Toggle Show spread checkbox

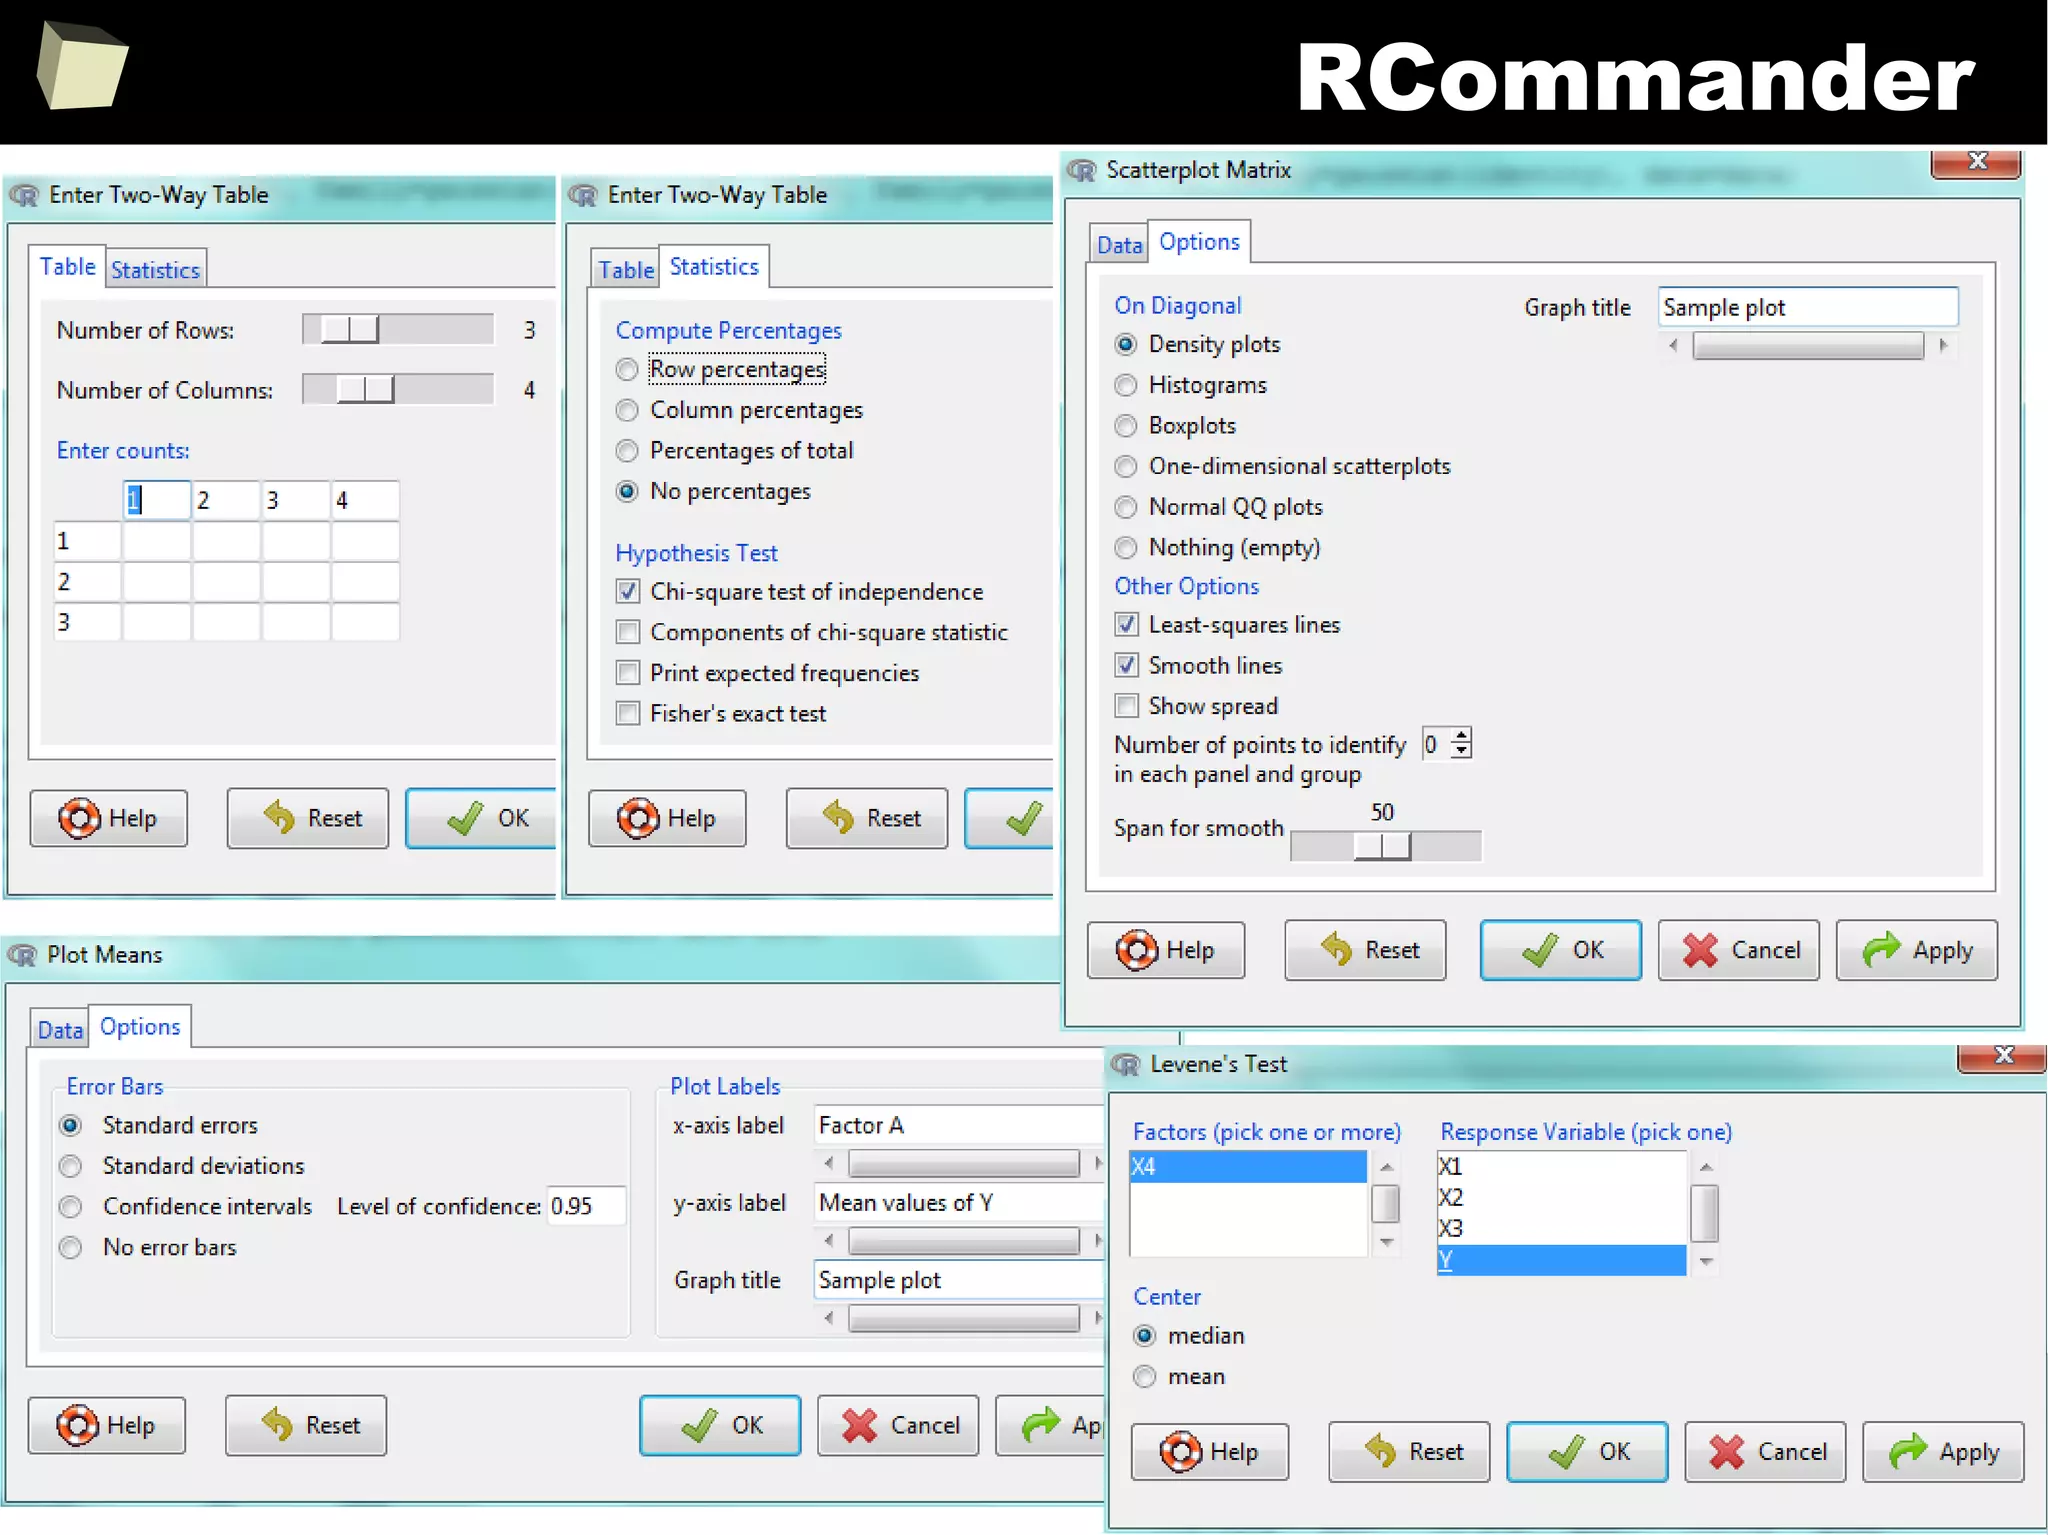coord(1127,706)
